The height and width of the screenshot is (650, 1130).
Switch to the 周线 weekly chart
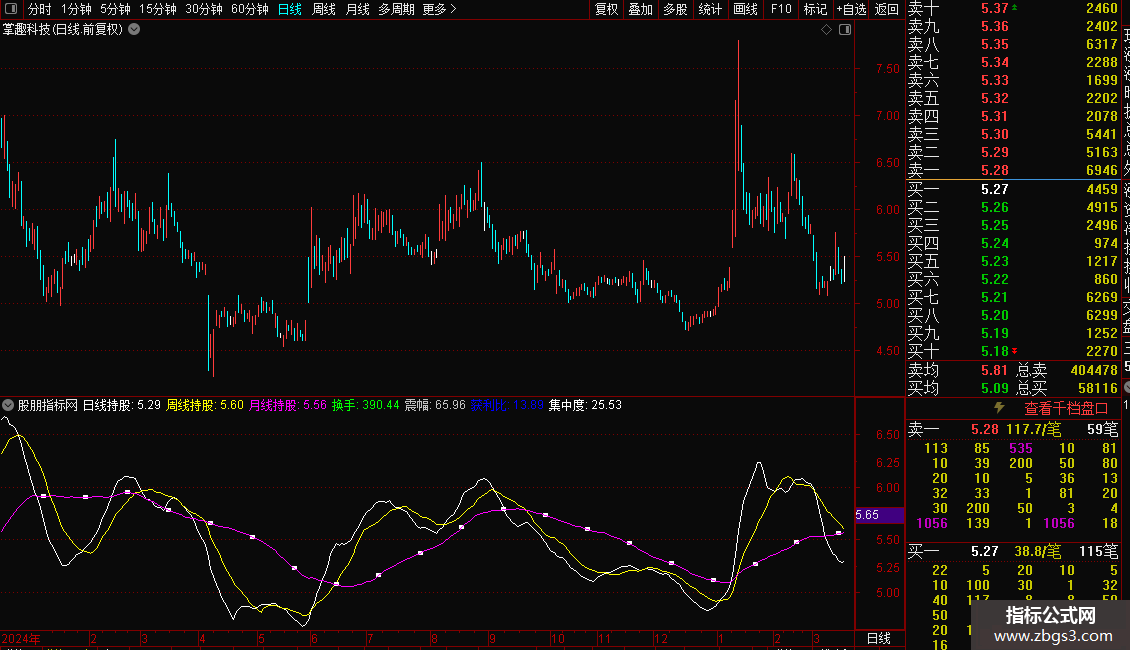click(x=324, y=9)
